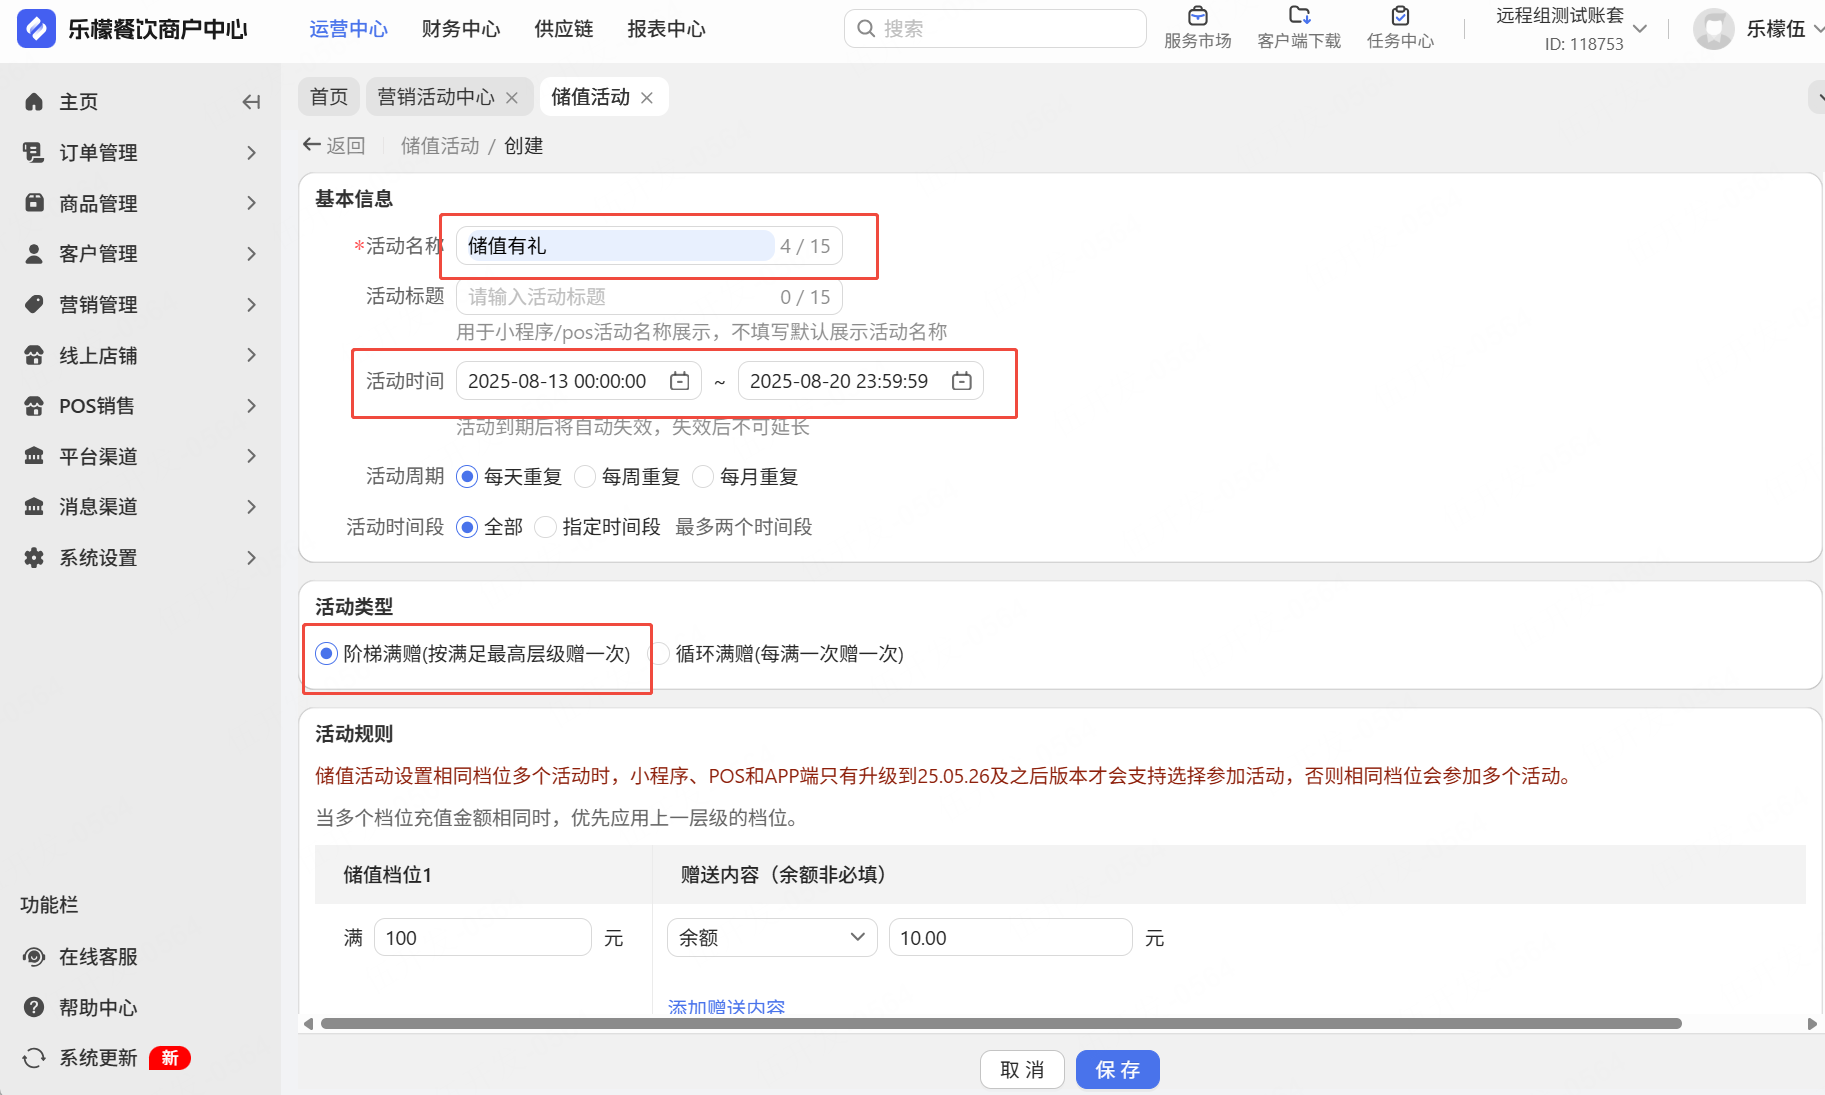Click the 营销管理 tag icon
Image resolution: width=1825 pixels, height=1095 pixels.
pos(34,304)
